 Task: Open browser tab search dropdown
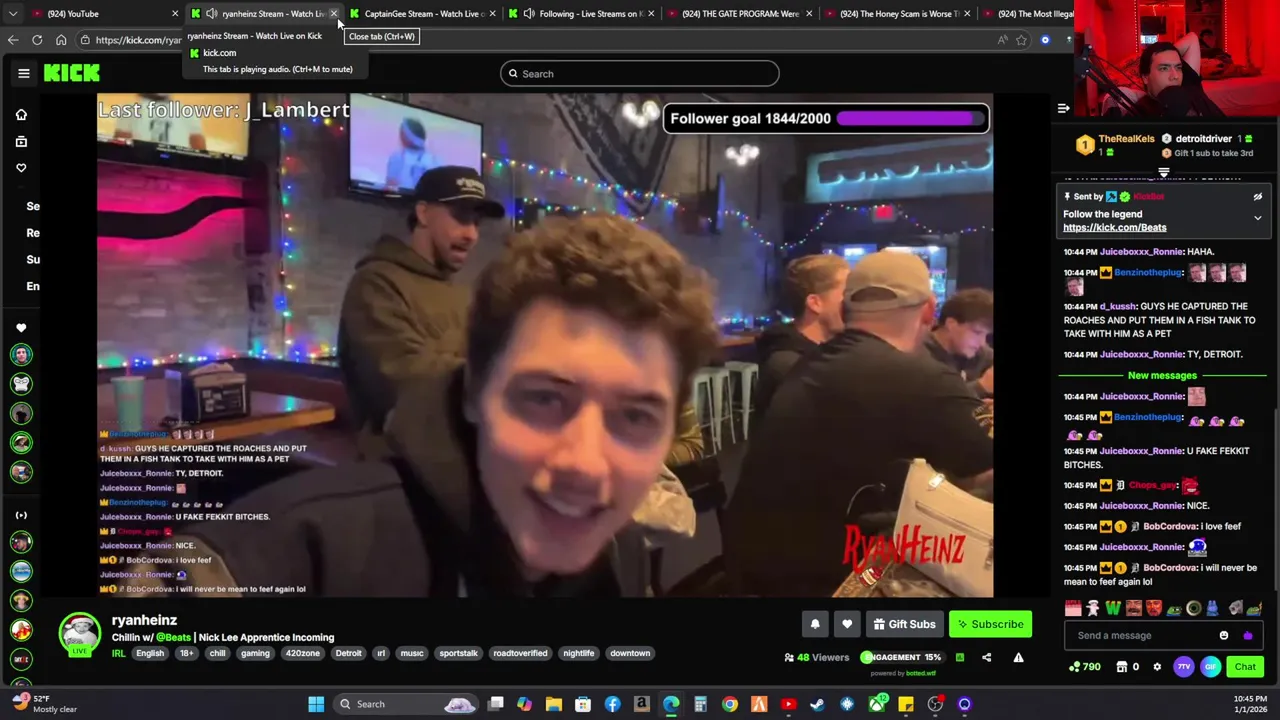pos(13,14)
